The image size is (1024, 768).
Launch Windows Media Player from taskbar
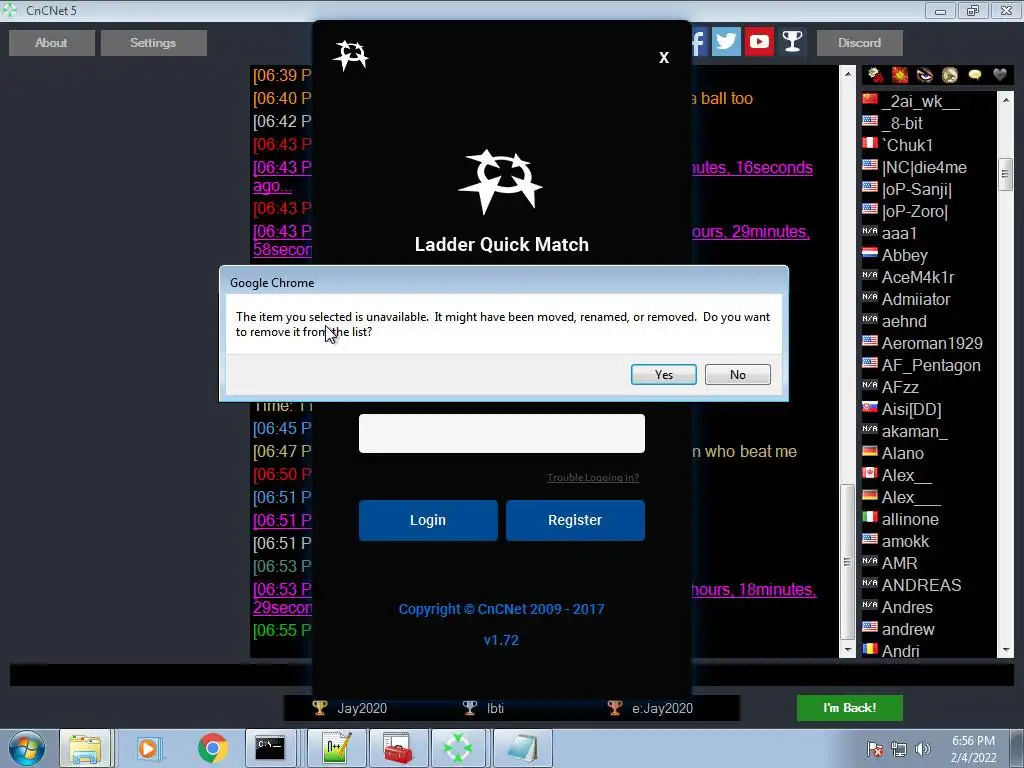[149, 748]
